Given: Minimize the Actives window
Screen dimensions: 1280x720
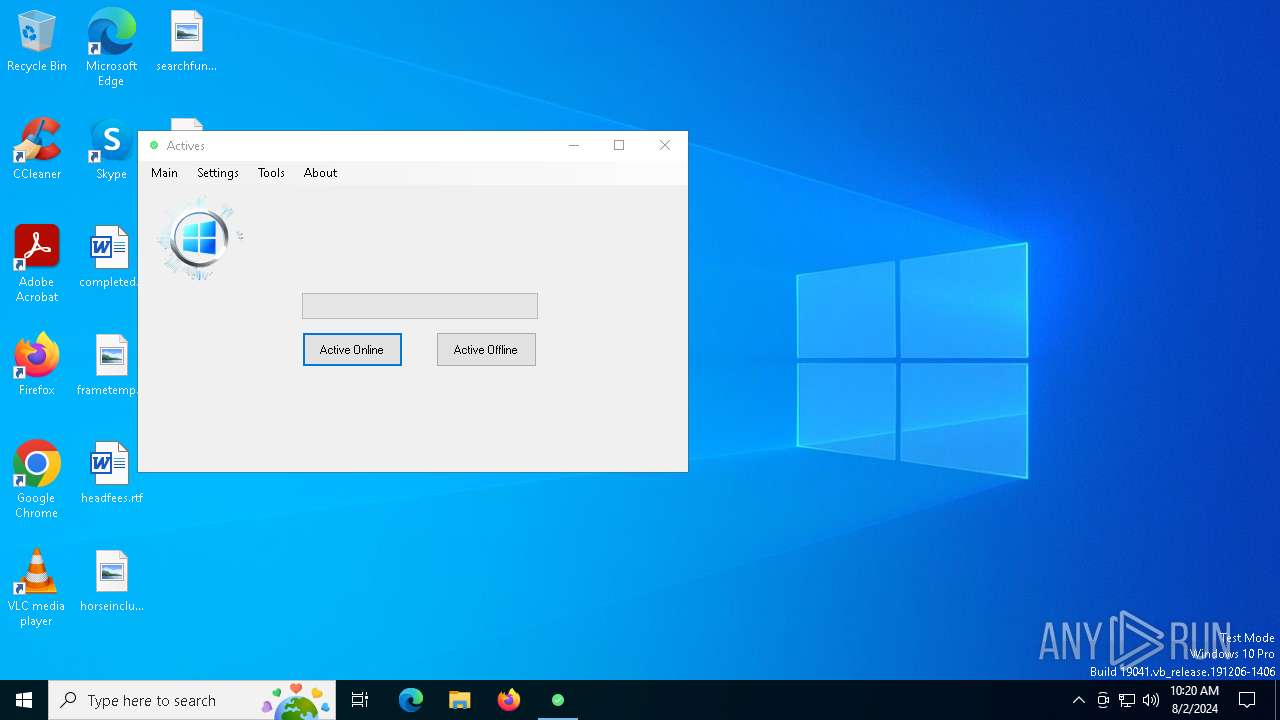Looking at the screenshot, I should pyautogui.click(x=574, y=146).
